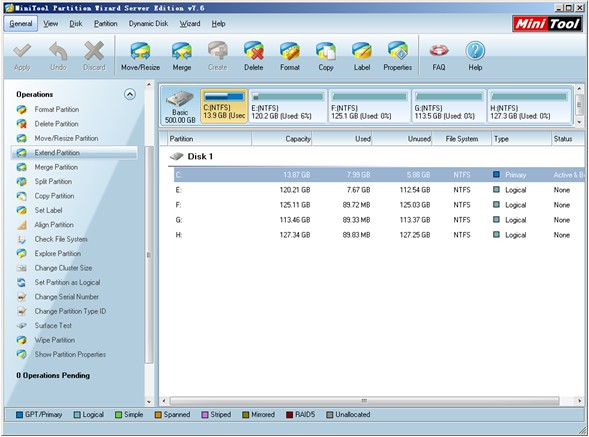Open the Partition menu
Screen dimensions: 589x437
106,24
